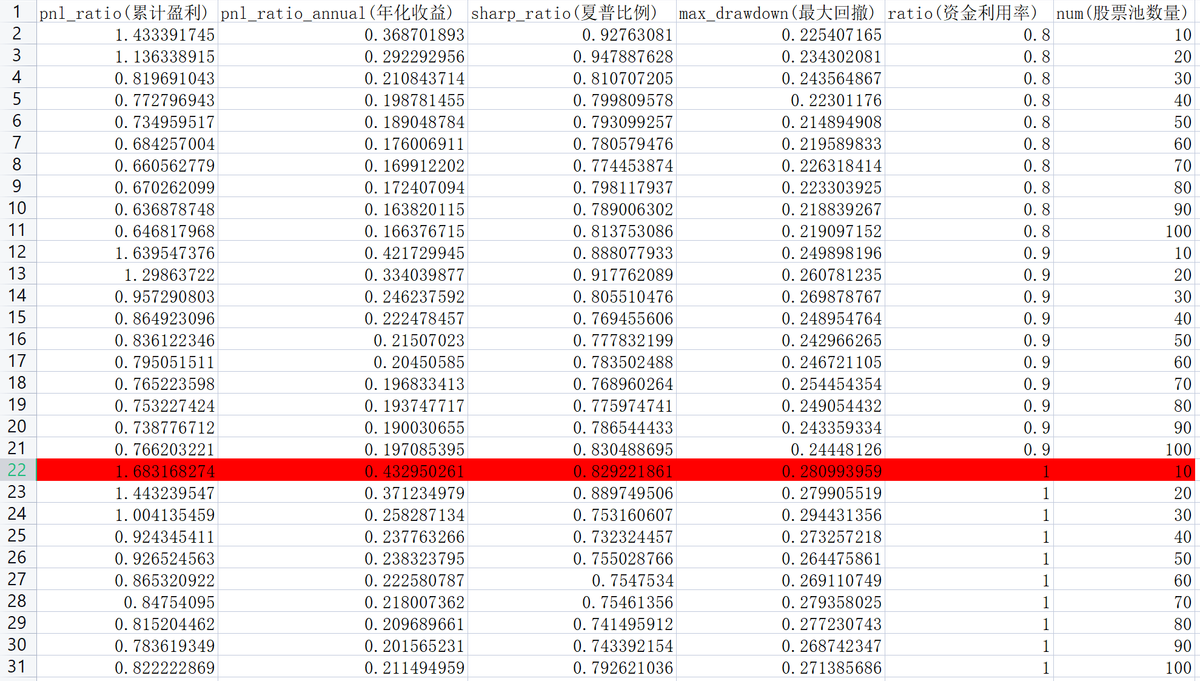1200x681 pixels.
Task: Select row 31 via its row number
Action: pos(17,668)
